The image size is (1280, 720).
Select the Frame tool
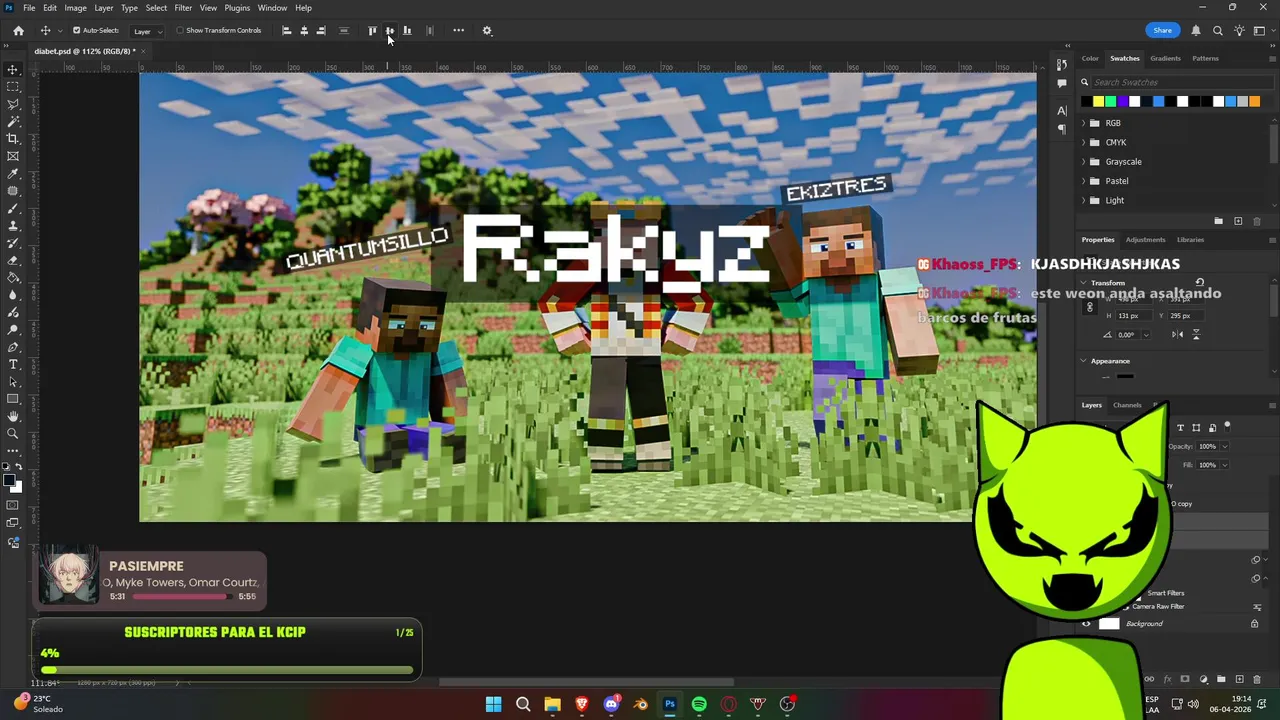click(x=13, y=156)
